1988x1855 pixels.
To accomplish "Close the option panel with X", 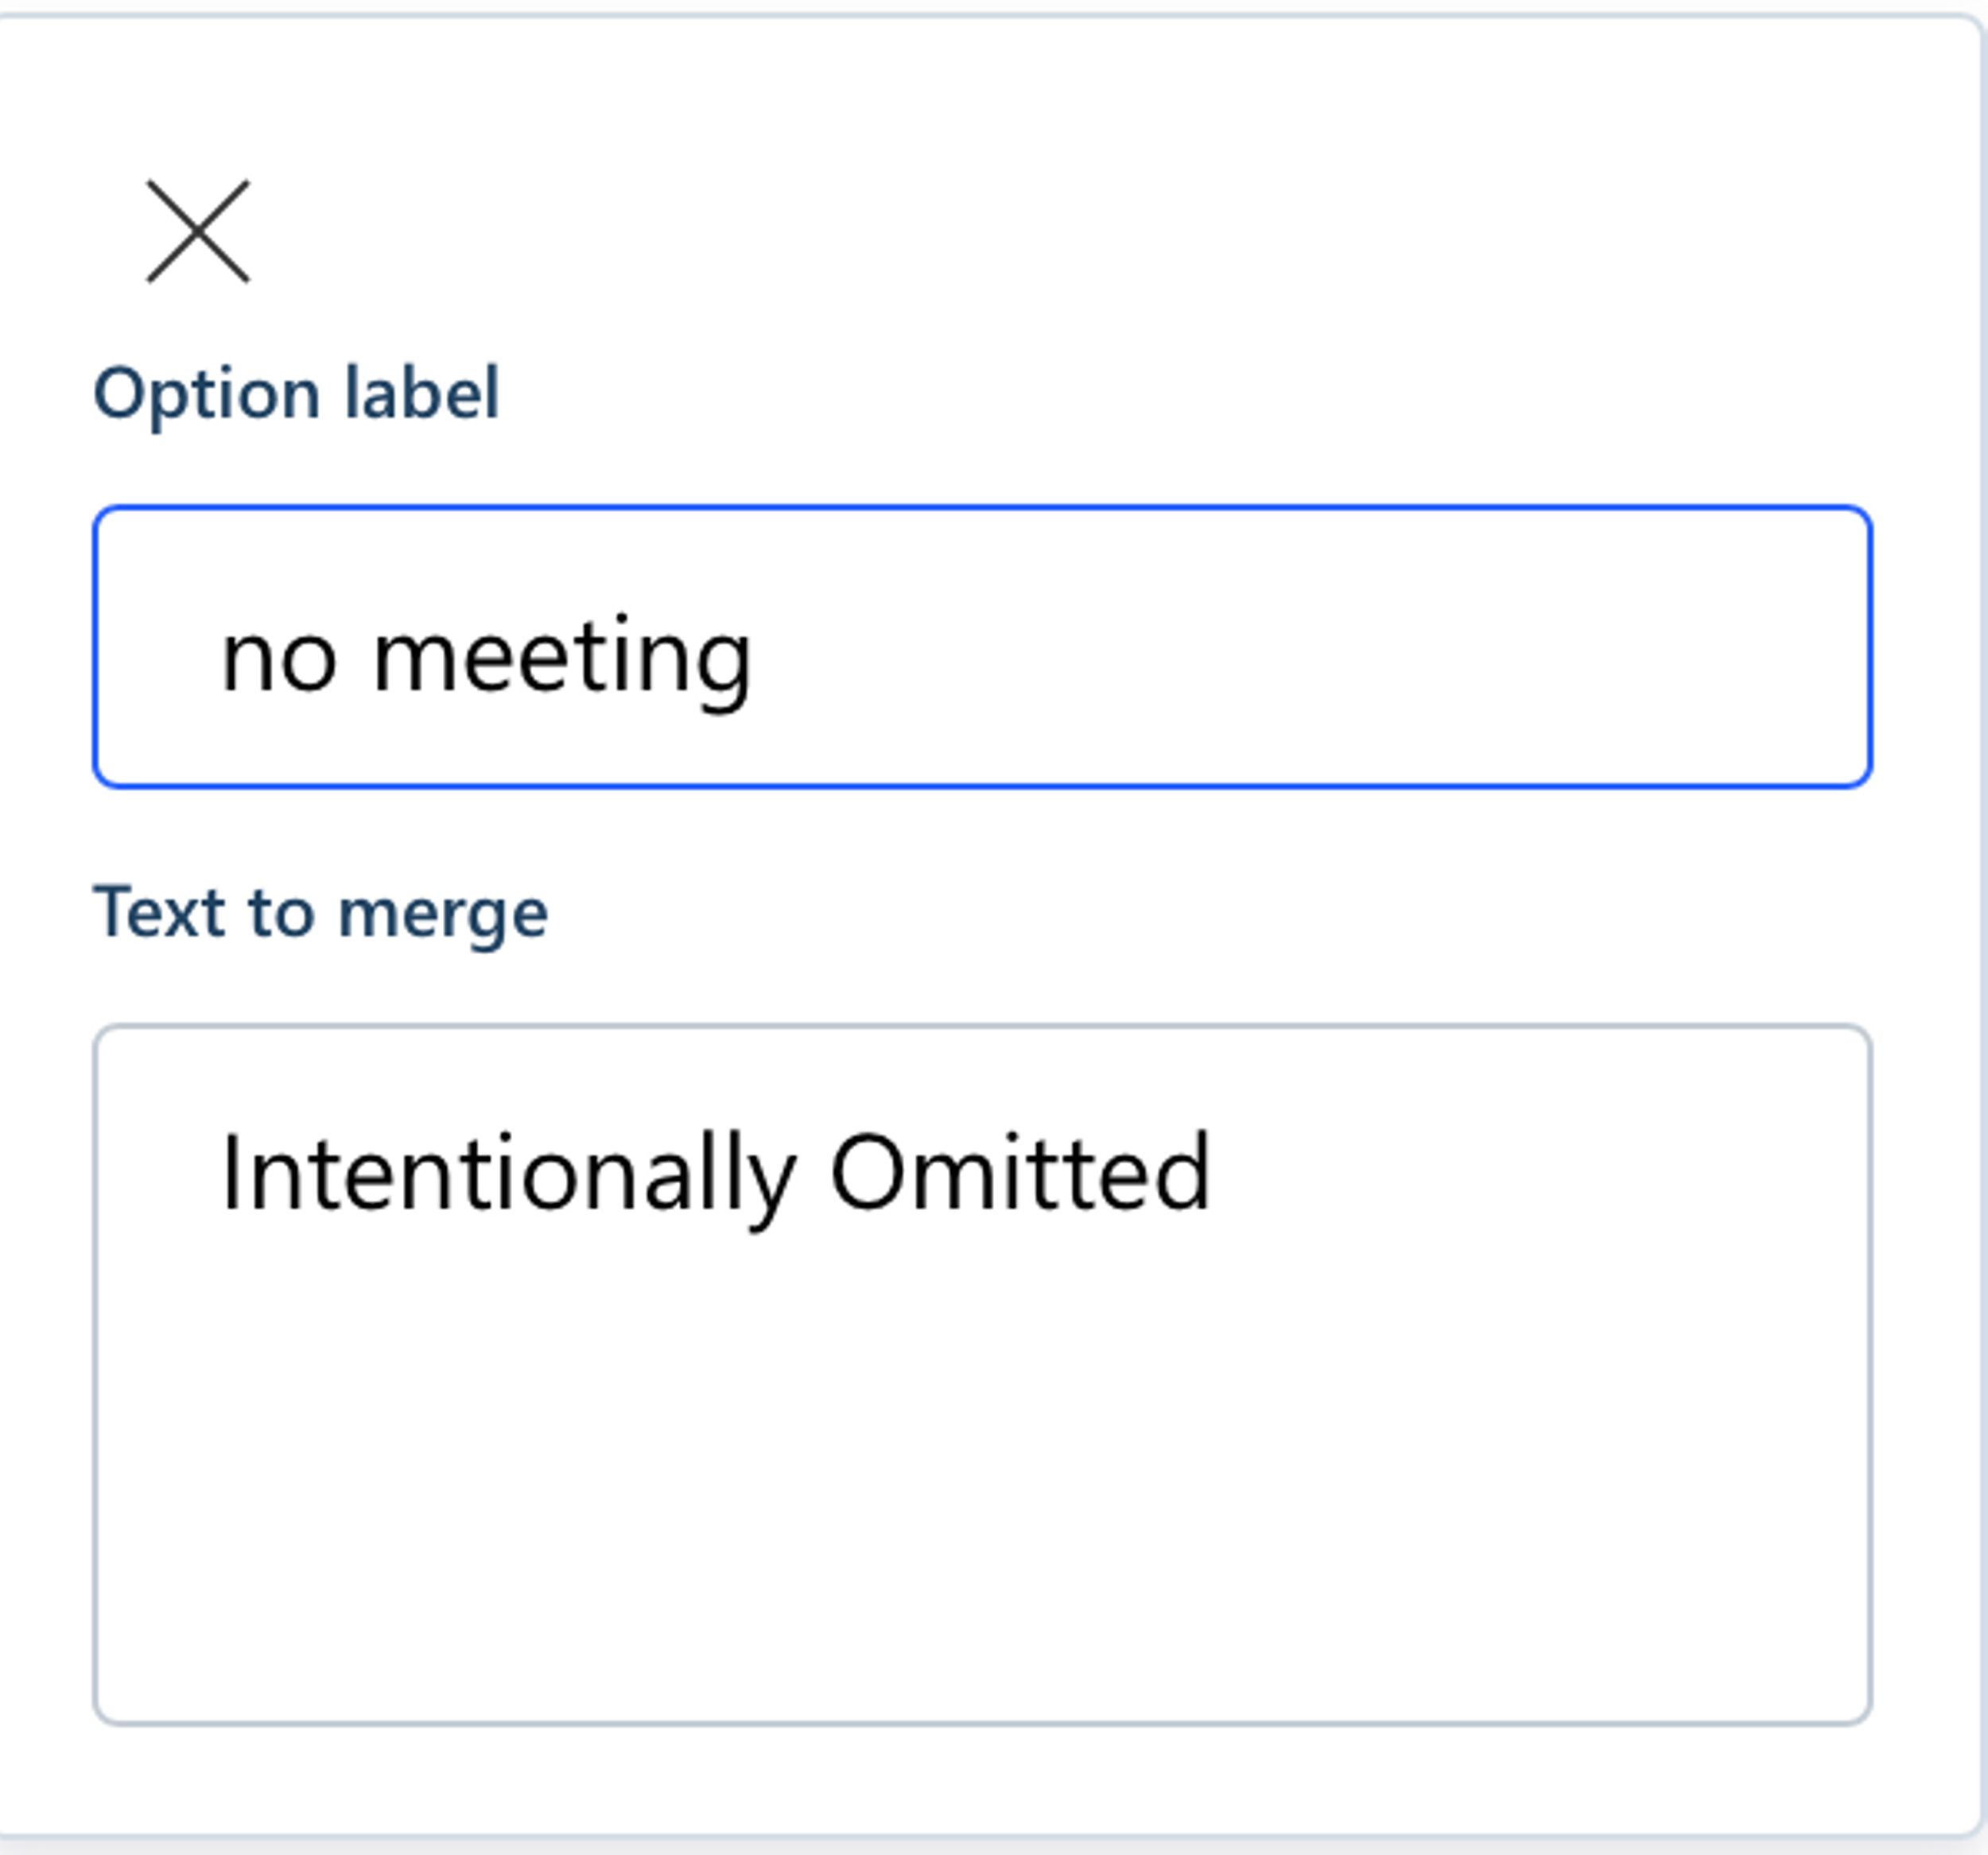I will 198,232.
